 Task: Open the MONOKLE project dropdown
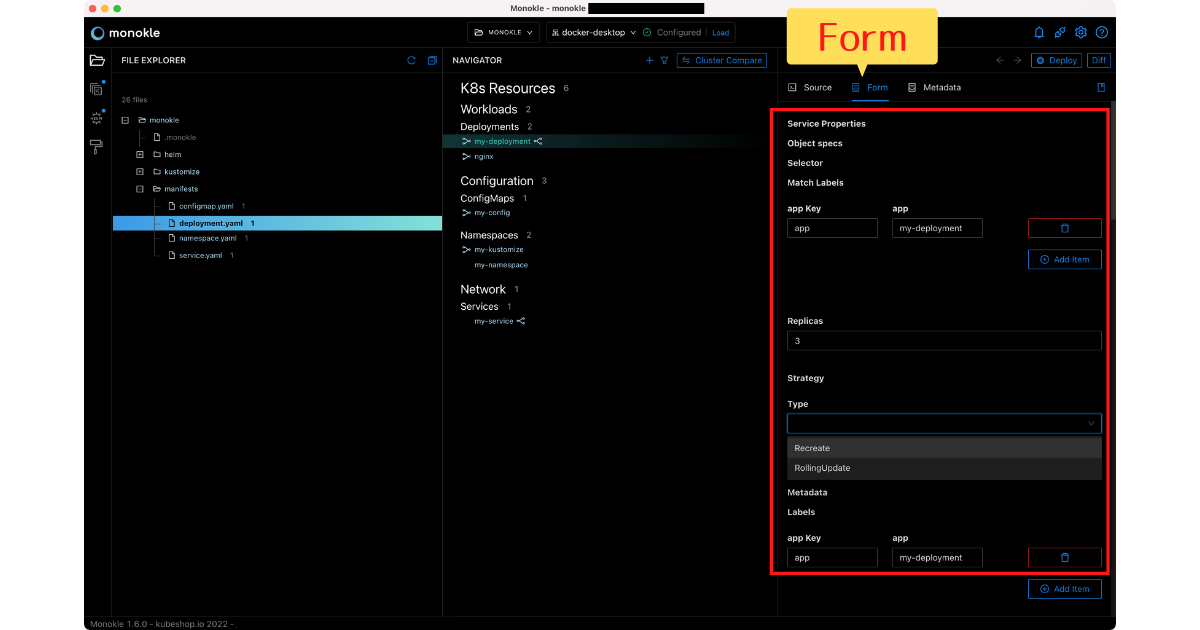coord(503,32)
